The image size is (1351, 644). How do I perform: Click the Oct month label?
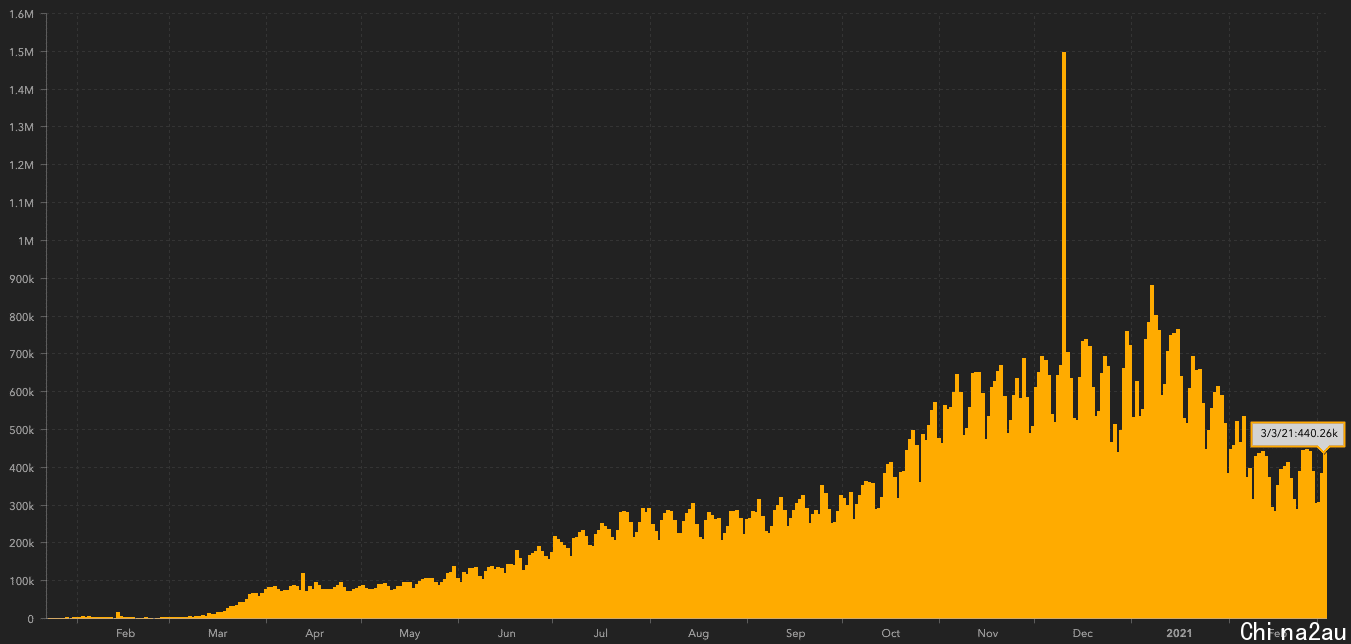(x=891, y=633)
